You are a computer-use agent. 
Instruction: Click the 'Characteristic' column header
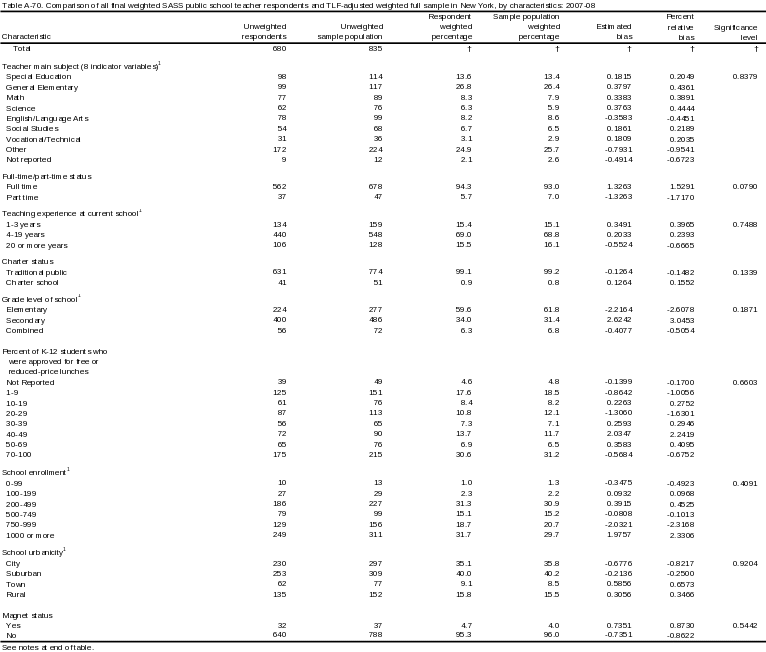(26, 37)
